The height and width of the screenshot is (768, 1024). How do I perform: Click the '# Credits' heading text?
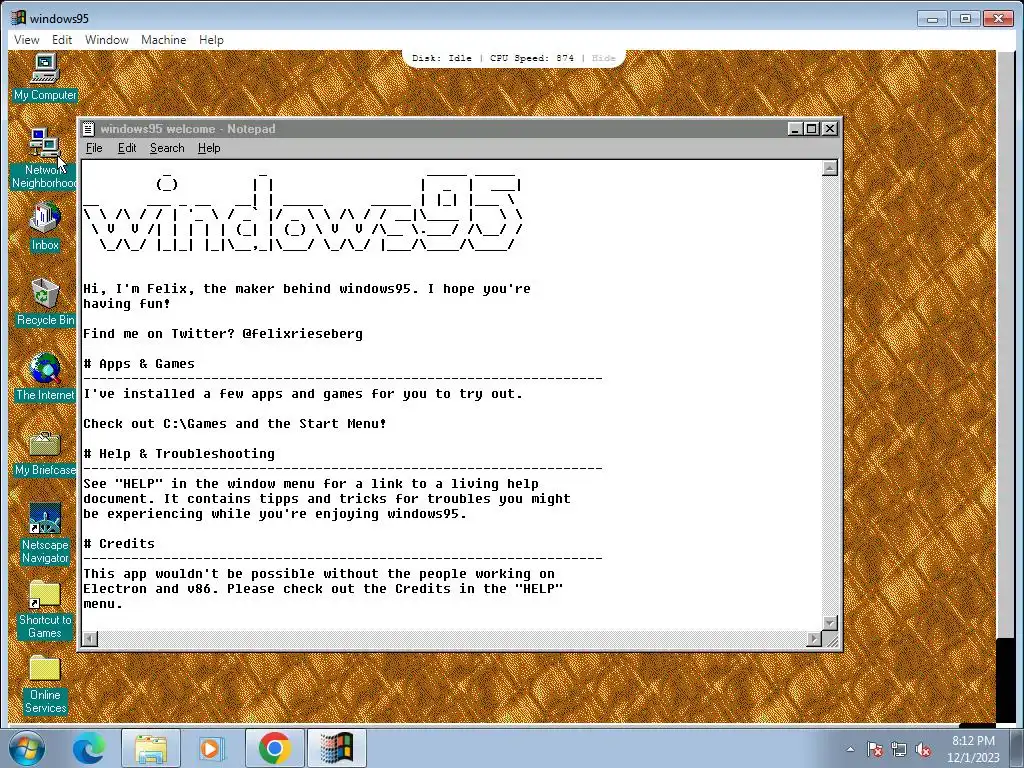[120, 544]
